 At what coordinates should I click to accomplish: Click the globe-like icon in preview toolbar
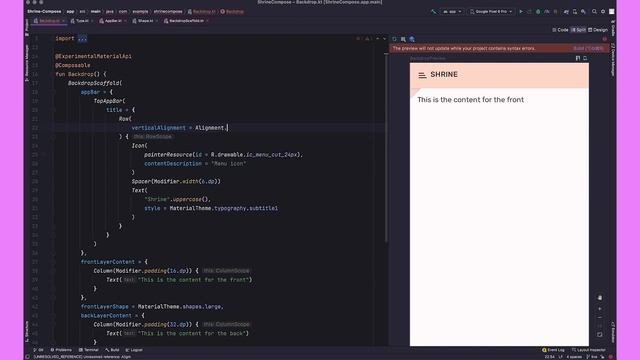click(412, 39)
